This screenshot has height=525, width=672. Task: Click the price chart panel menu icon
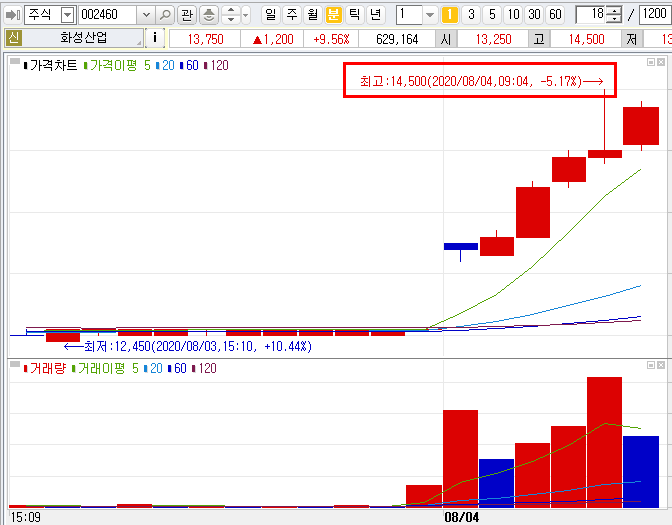(x=15, y=61)
